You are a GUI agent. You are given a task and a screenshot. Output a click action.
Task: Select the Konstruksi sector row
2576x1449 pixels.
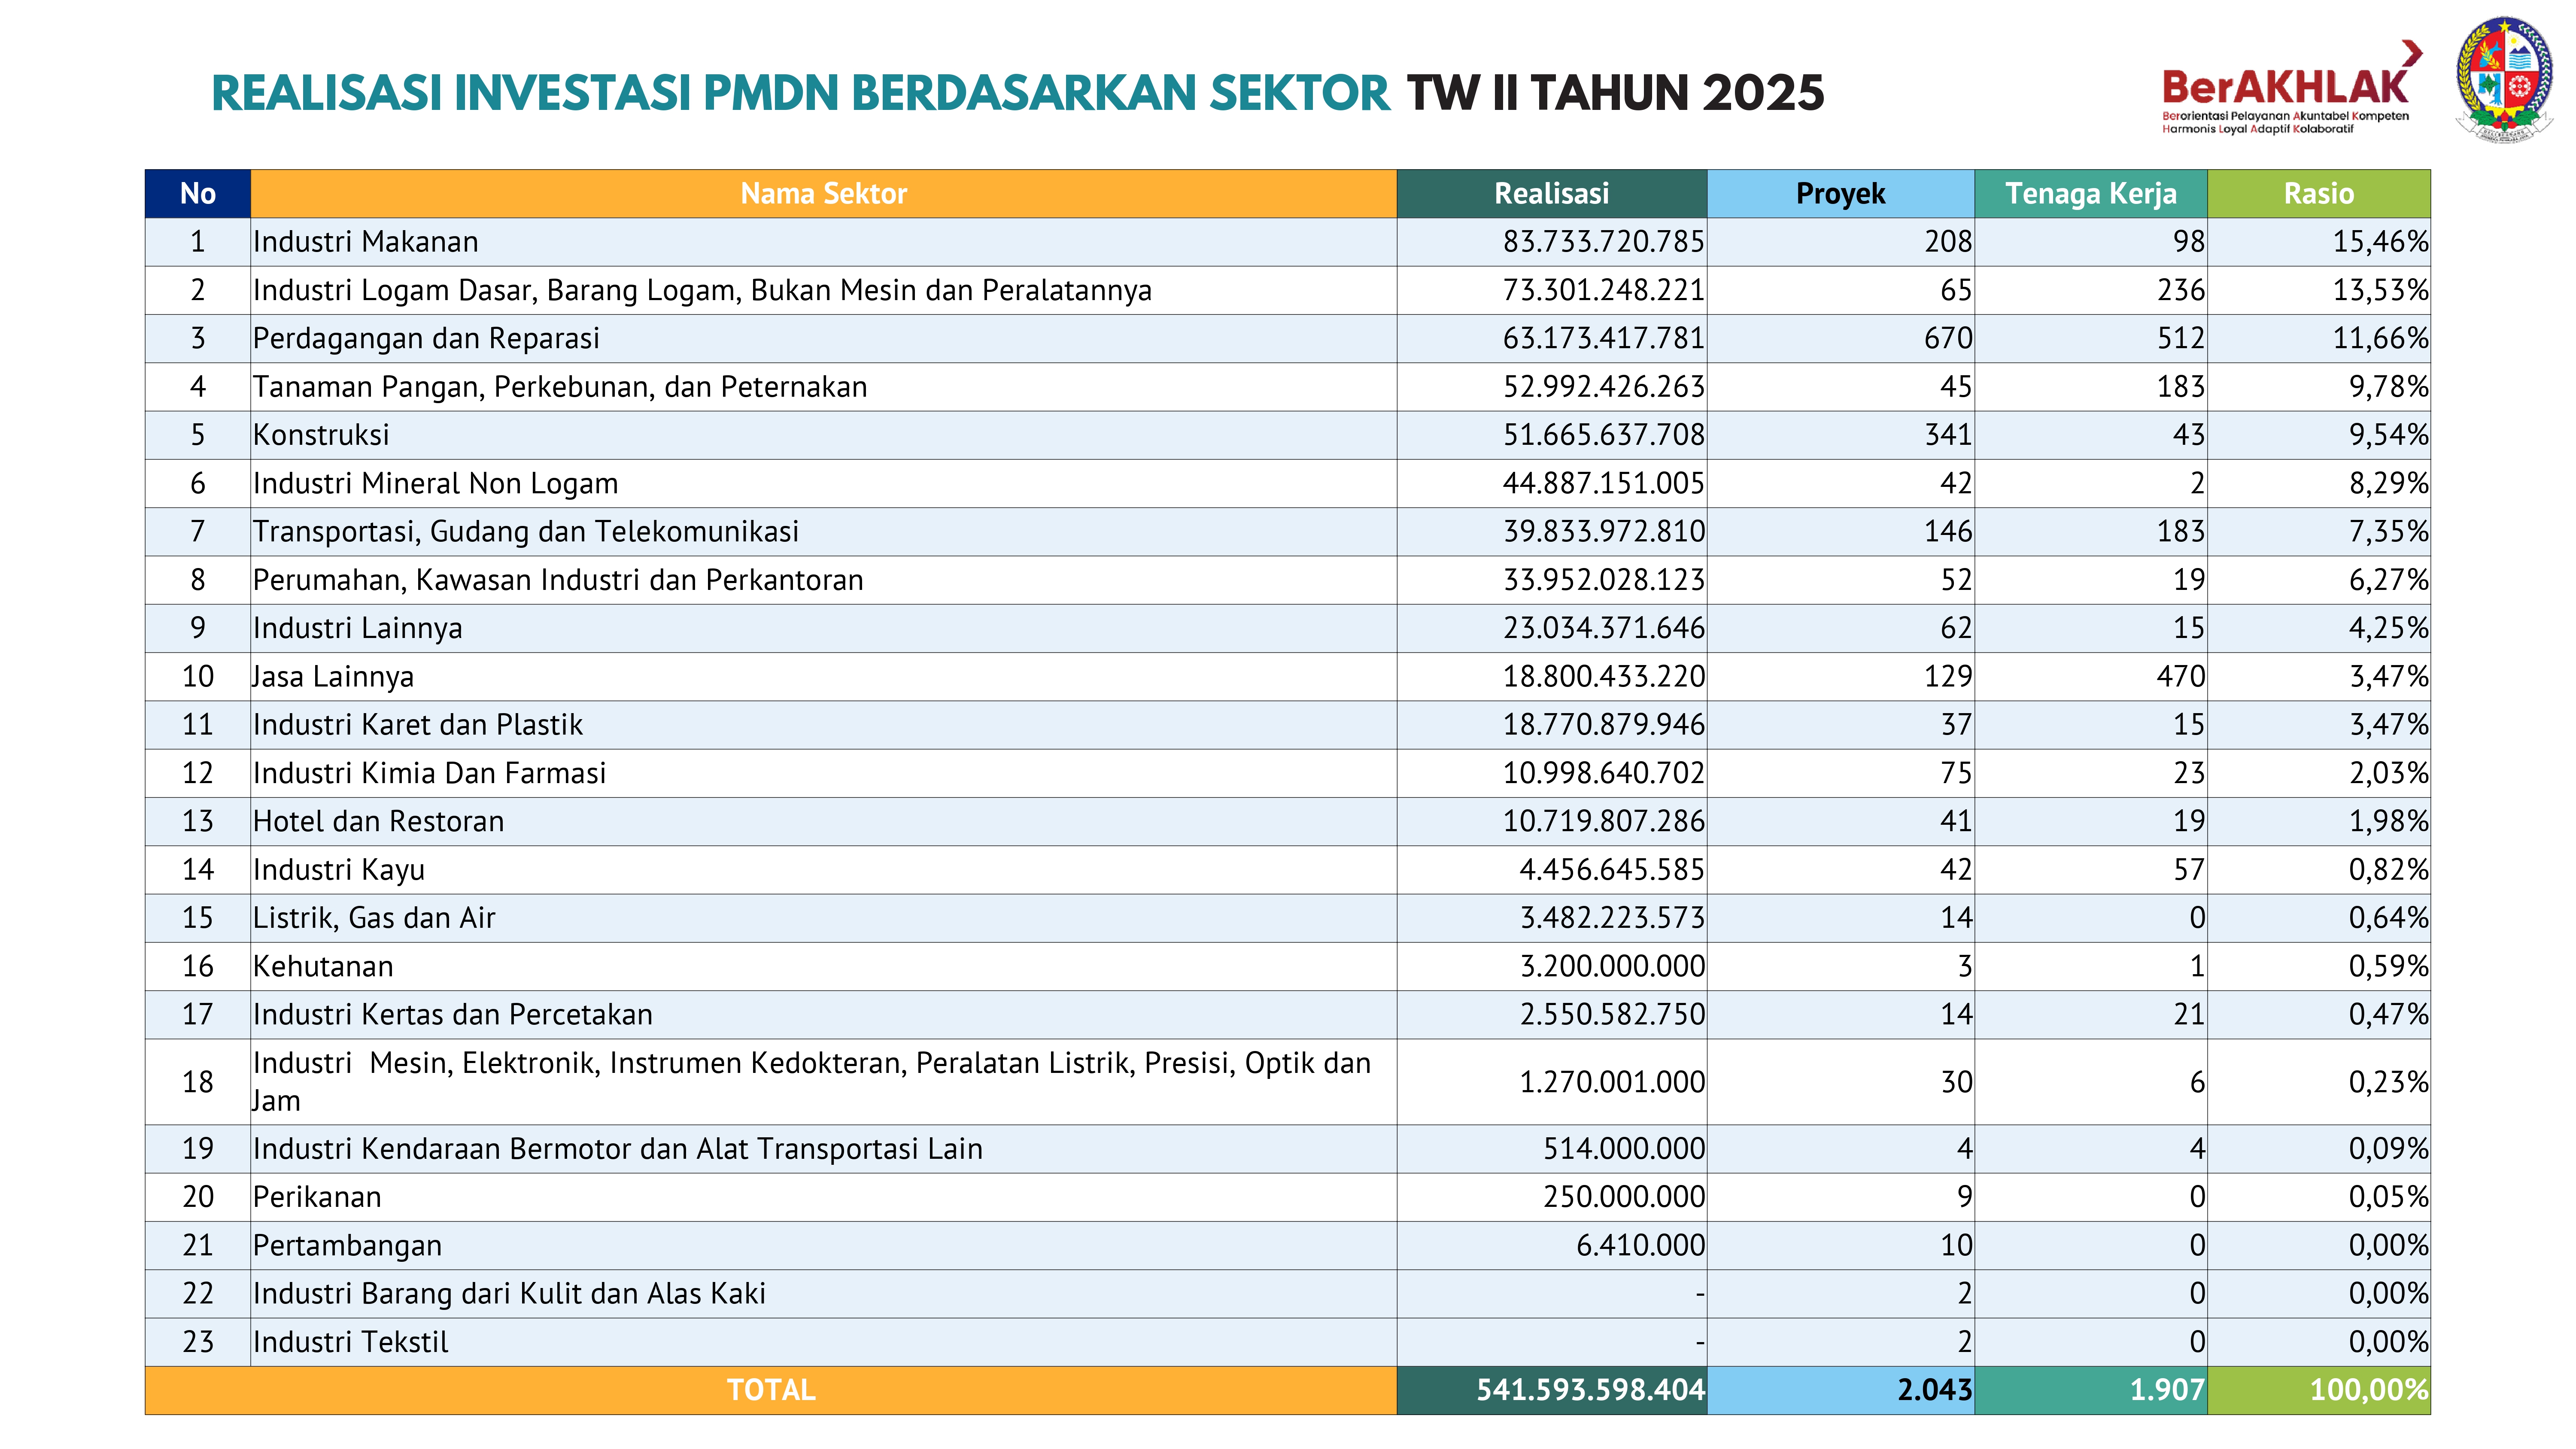tap(700, 435)
